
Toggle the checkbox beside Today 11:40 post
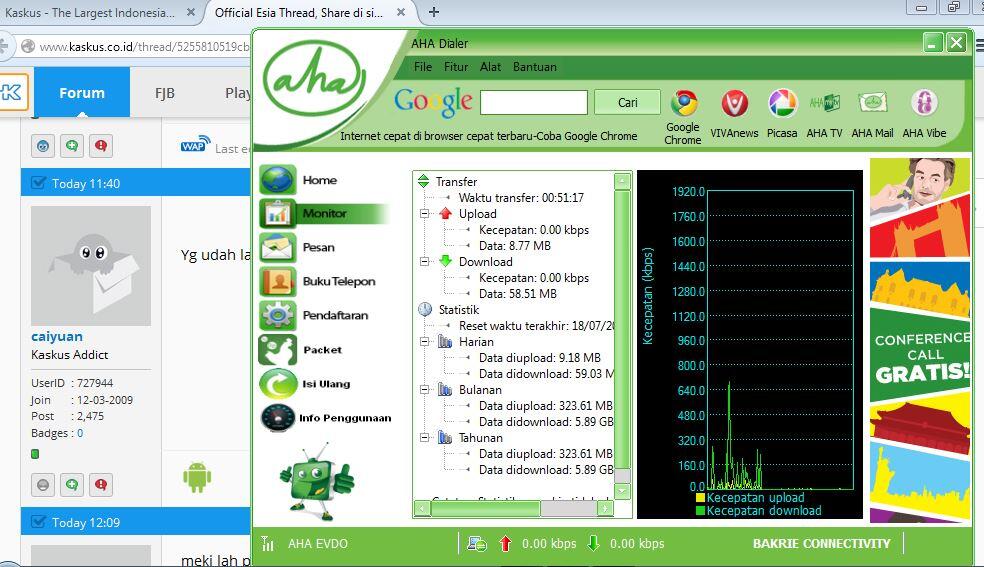point(39,183)
